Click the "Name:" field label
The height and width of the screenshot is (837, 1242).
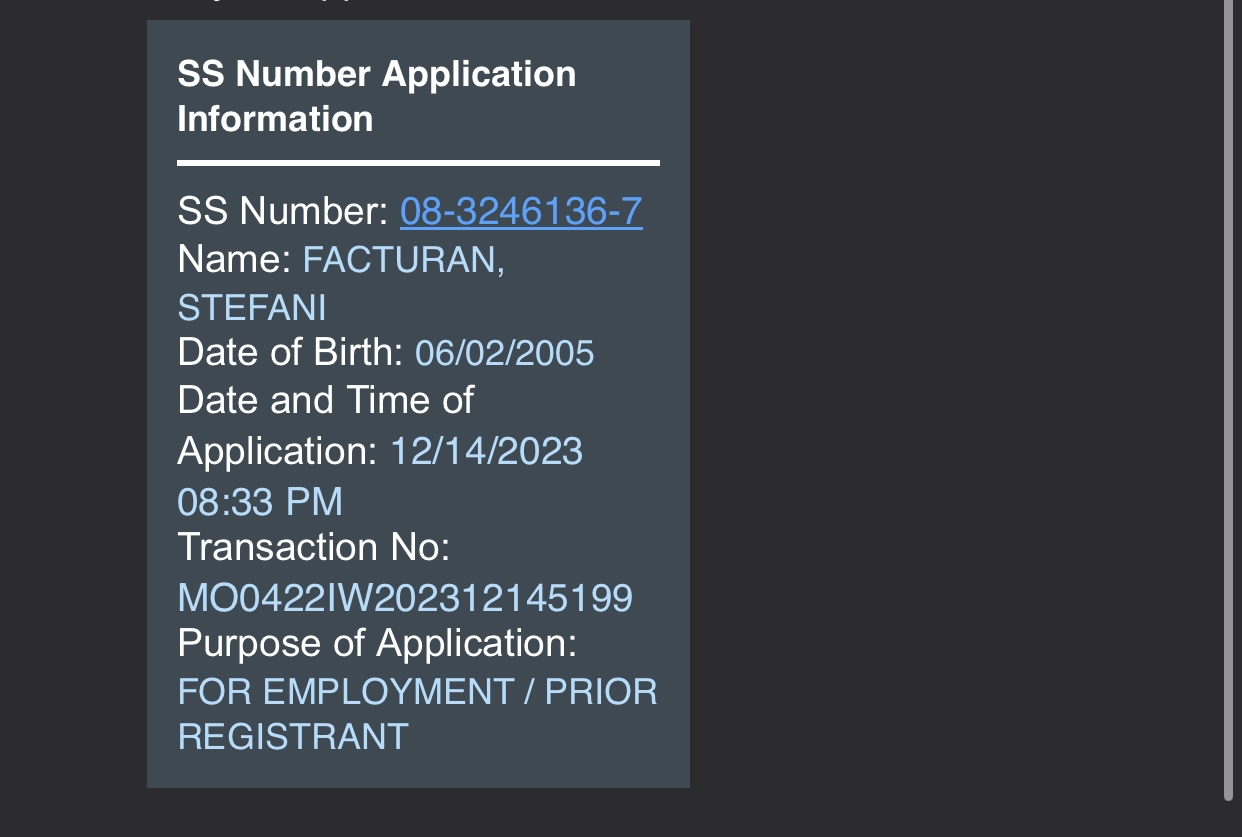tap(235, 260)
